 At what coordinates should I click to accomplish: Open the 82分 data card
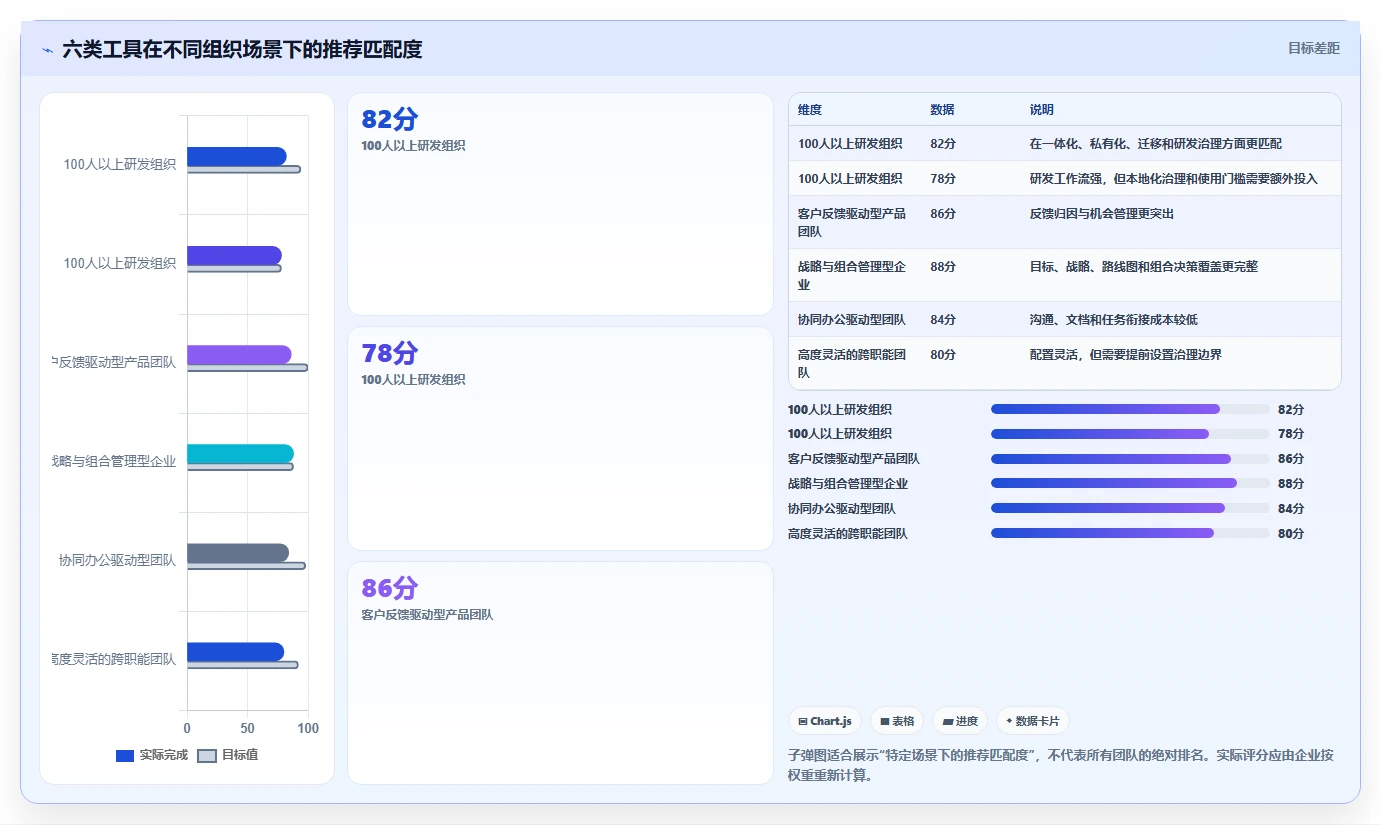[560, 204]
